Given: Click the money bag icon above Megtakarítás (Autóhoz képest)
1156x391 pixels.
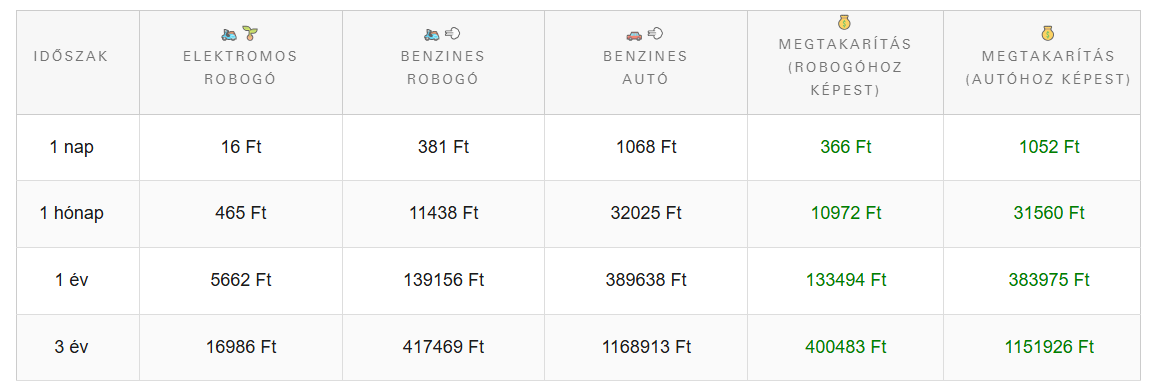Looking at the screenshot, I should click(1048, 33).
